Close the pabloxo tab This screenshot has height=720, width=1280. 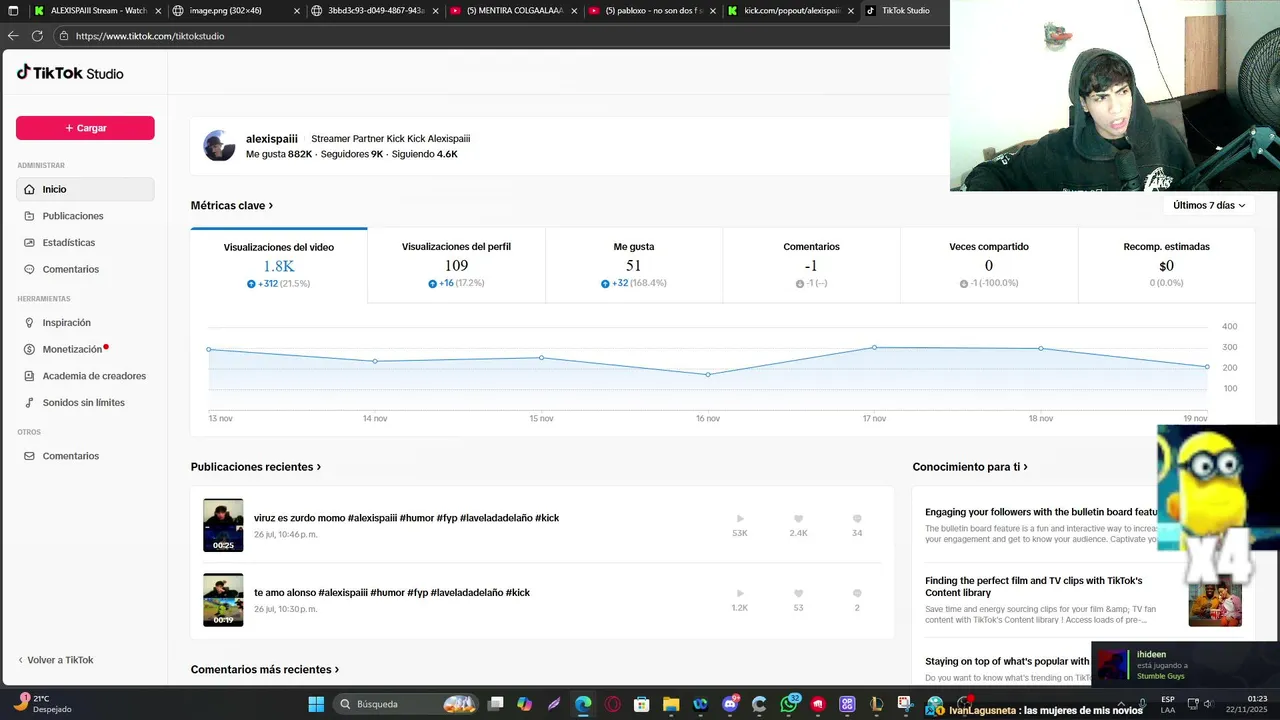[713, 11]
